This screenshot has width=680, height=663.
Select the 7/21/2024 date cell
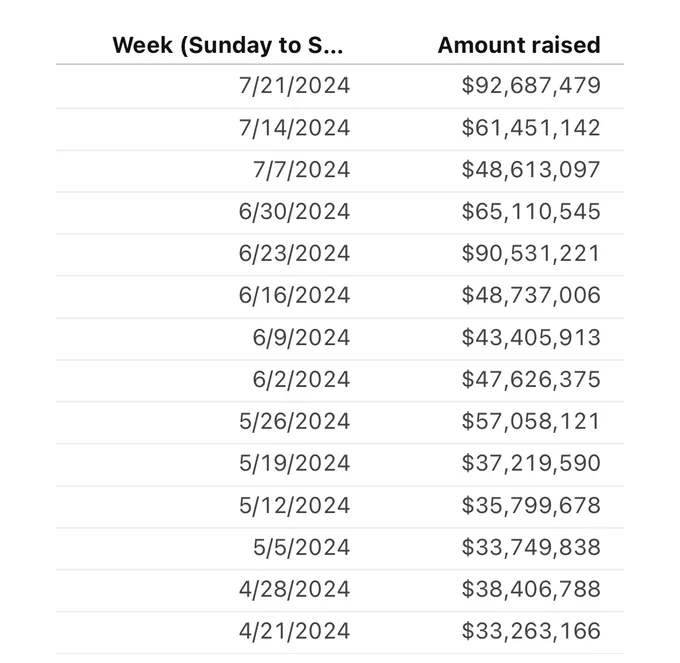coord(294,85)
